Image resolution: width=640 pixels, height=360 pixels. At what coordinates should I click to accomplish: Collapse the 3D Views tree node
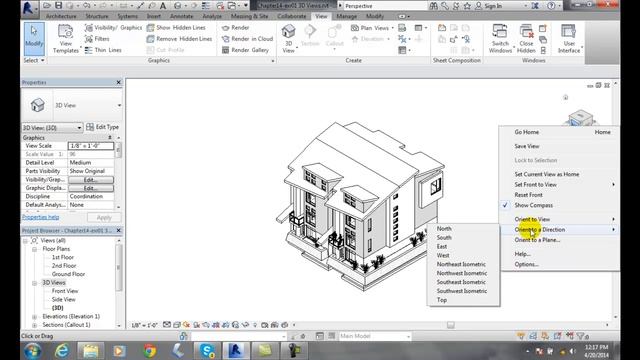(x=35, y=283)
